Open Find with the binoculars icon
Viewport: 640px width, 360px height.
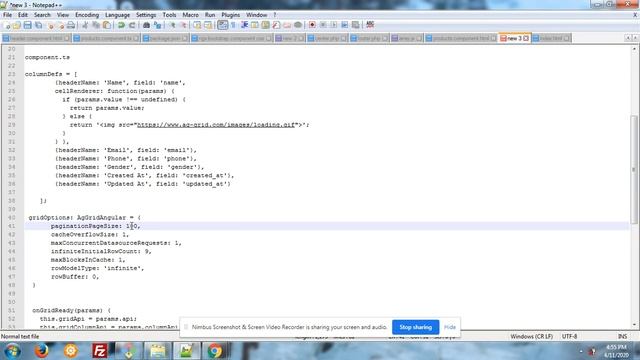[146, 25]
